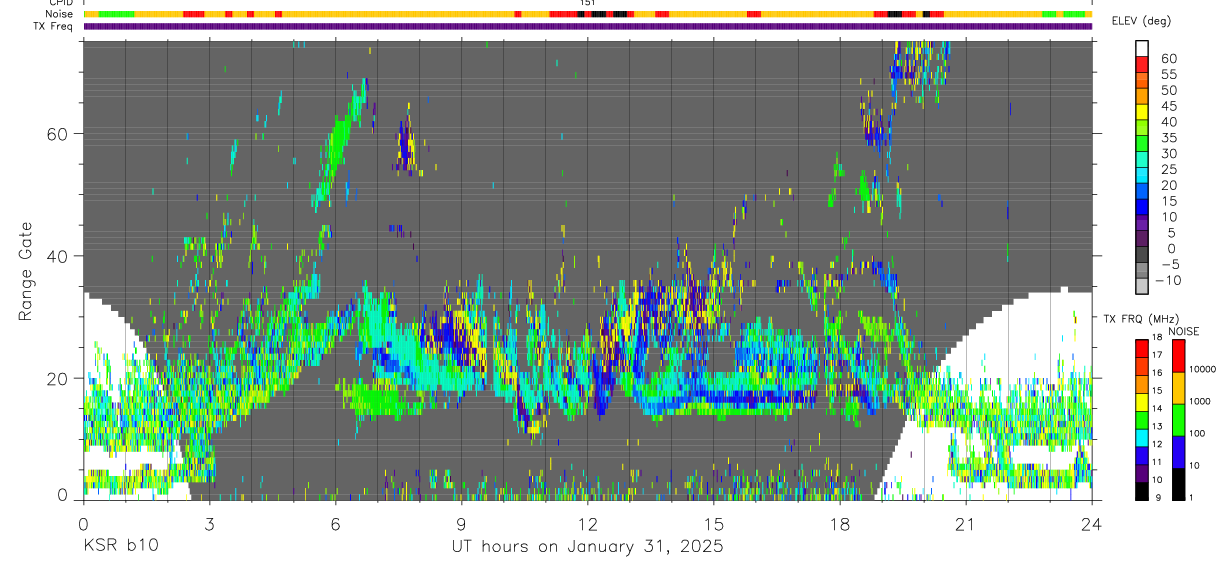The height and width of the screenshot is (567, 1228).
Task: Click the ELEV (deg) colorbar label
Action: 1169,21
